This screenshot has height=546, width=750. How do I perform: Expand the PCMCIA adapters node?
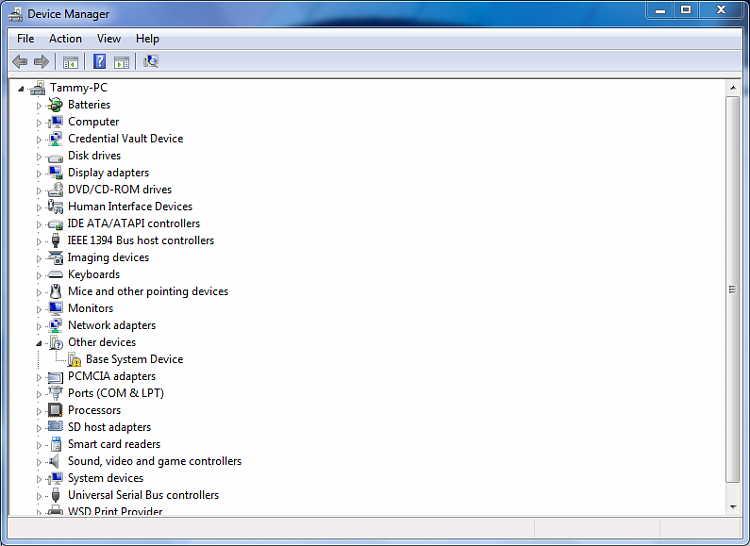pyautogui.click(x=39, y=377)
